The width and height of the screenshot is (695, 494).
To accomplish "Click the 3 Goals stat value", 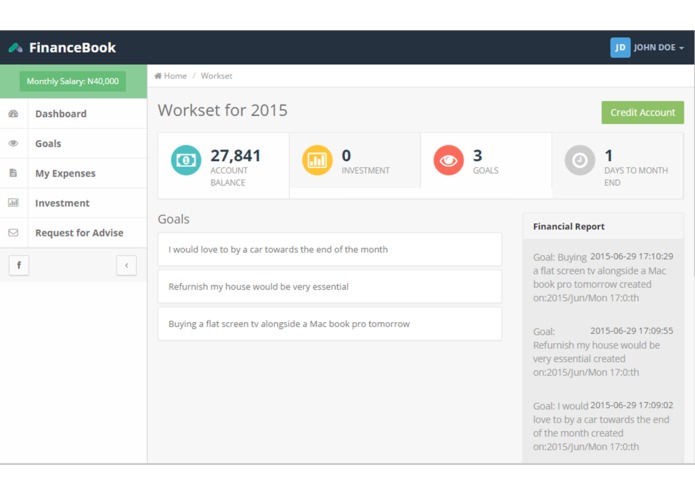I will [x=477, y=156].
